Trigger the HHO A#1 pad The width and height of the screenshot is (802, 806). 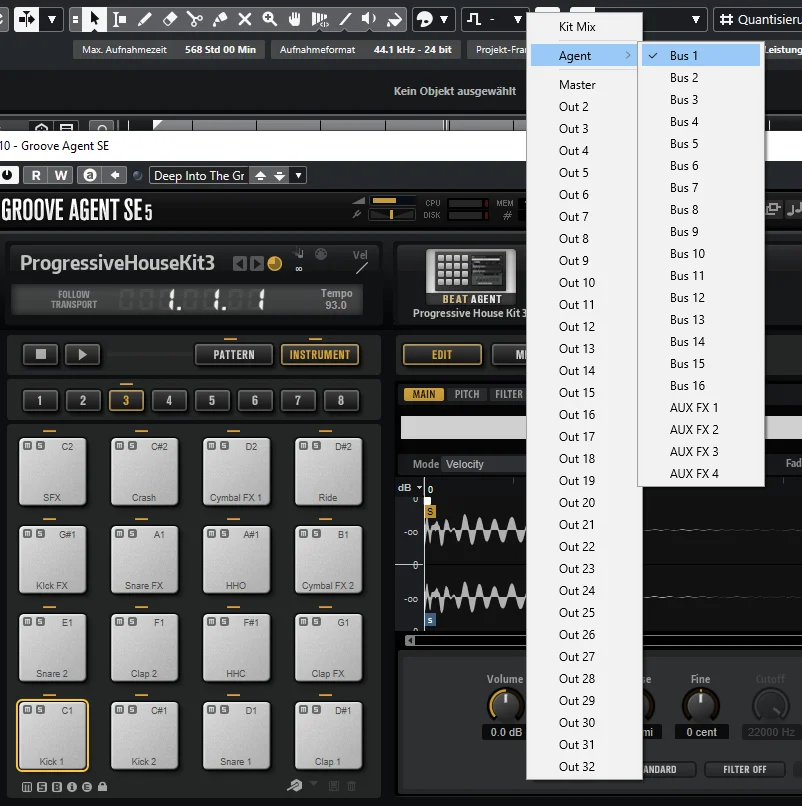236,559
